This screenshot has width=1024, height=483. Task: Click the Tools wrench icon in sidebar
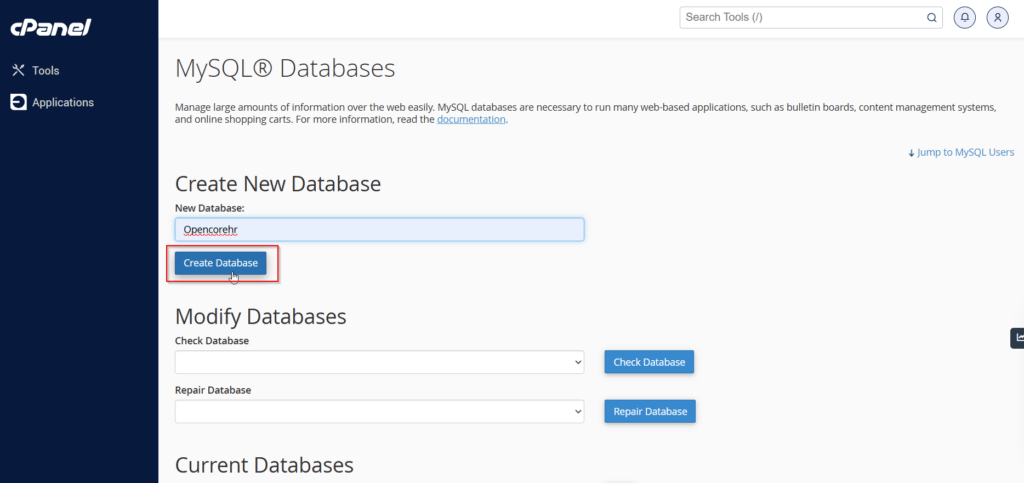tap(18, 70)
